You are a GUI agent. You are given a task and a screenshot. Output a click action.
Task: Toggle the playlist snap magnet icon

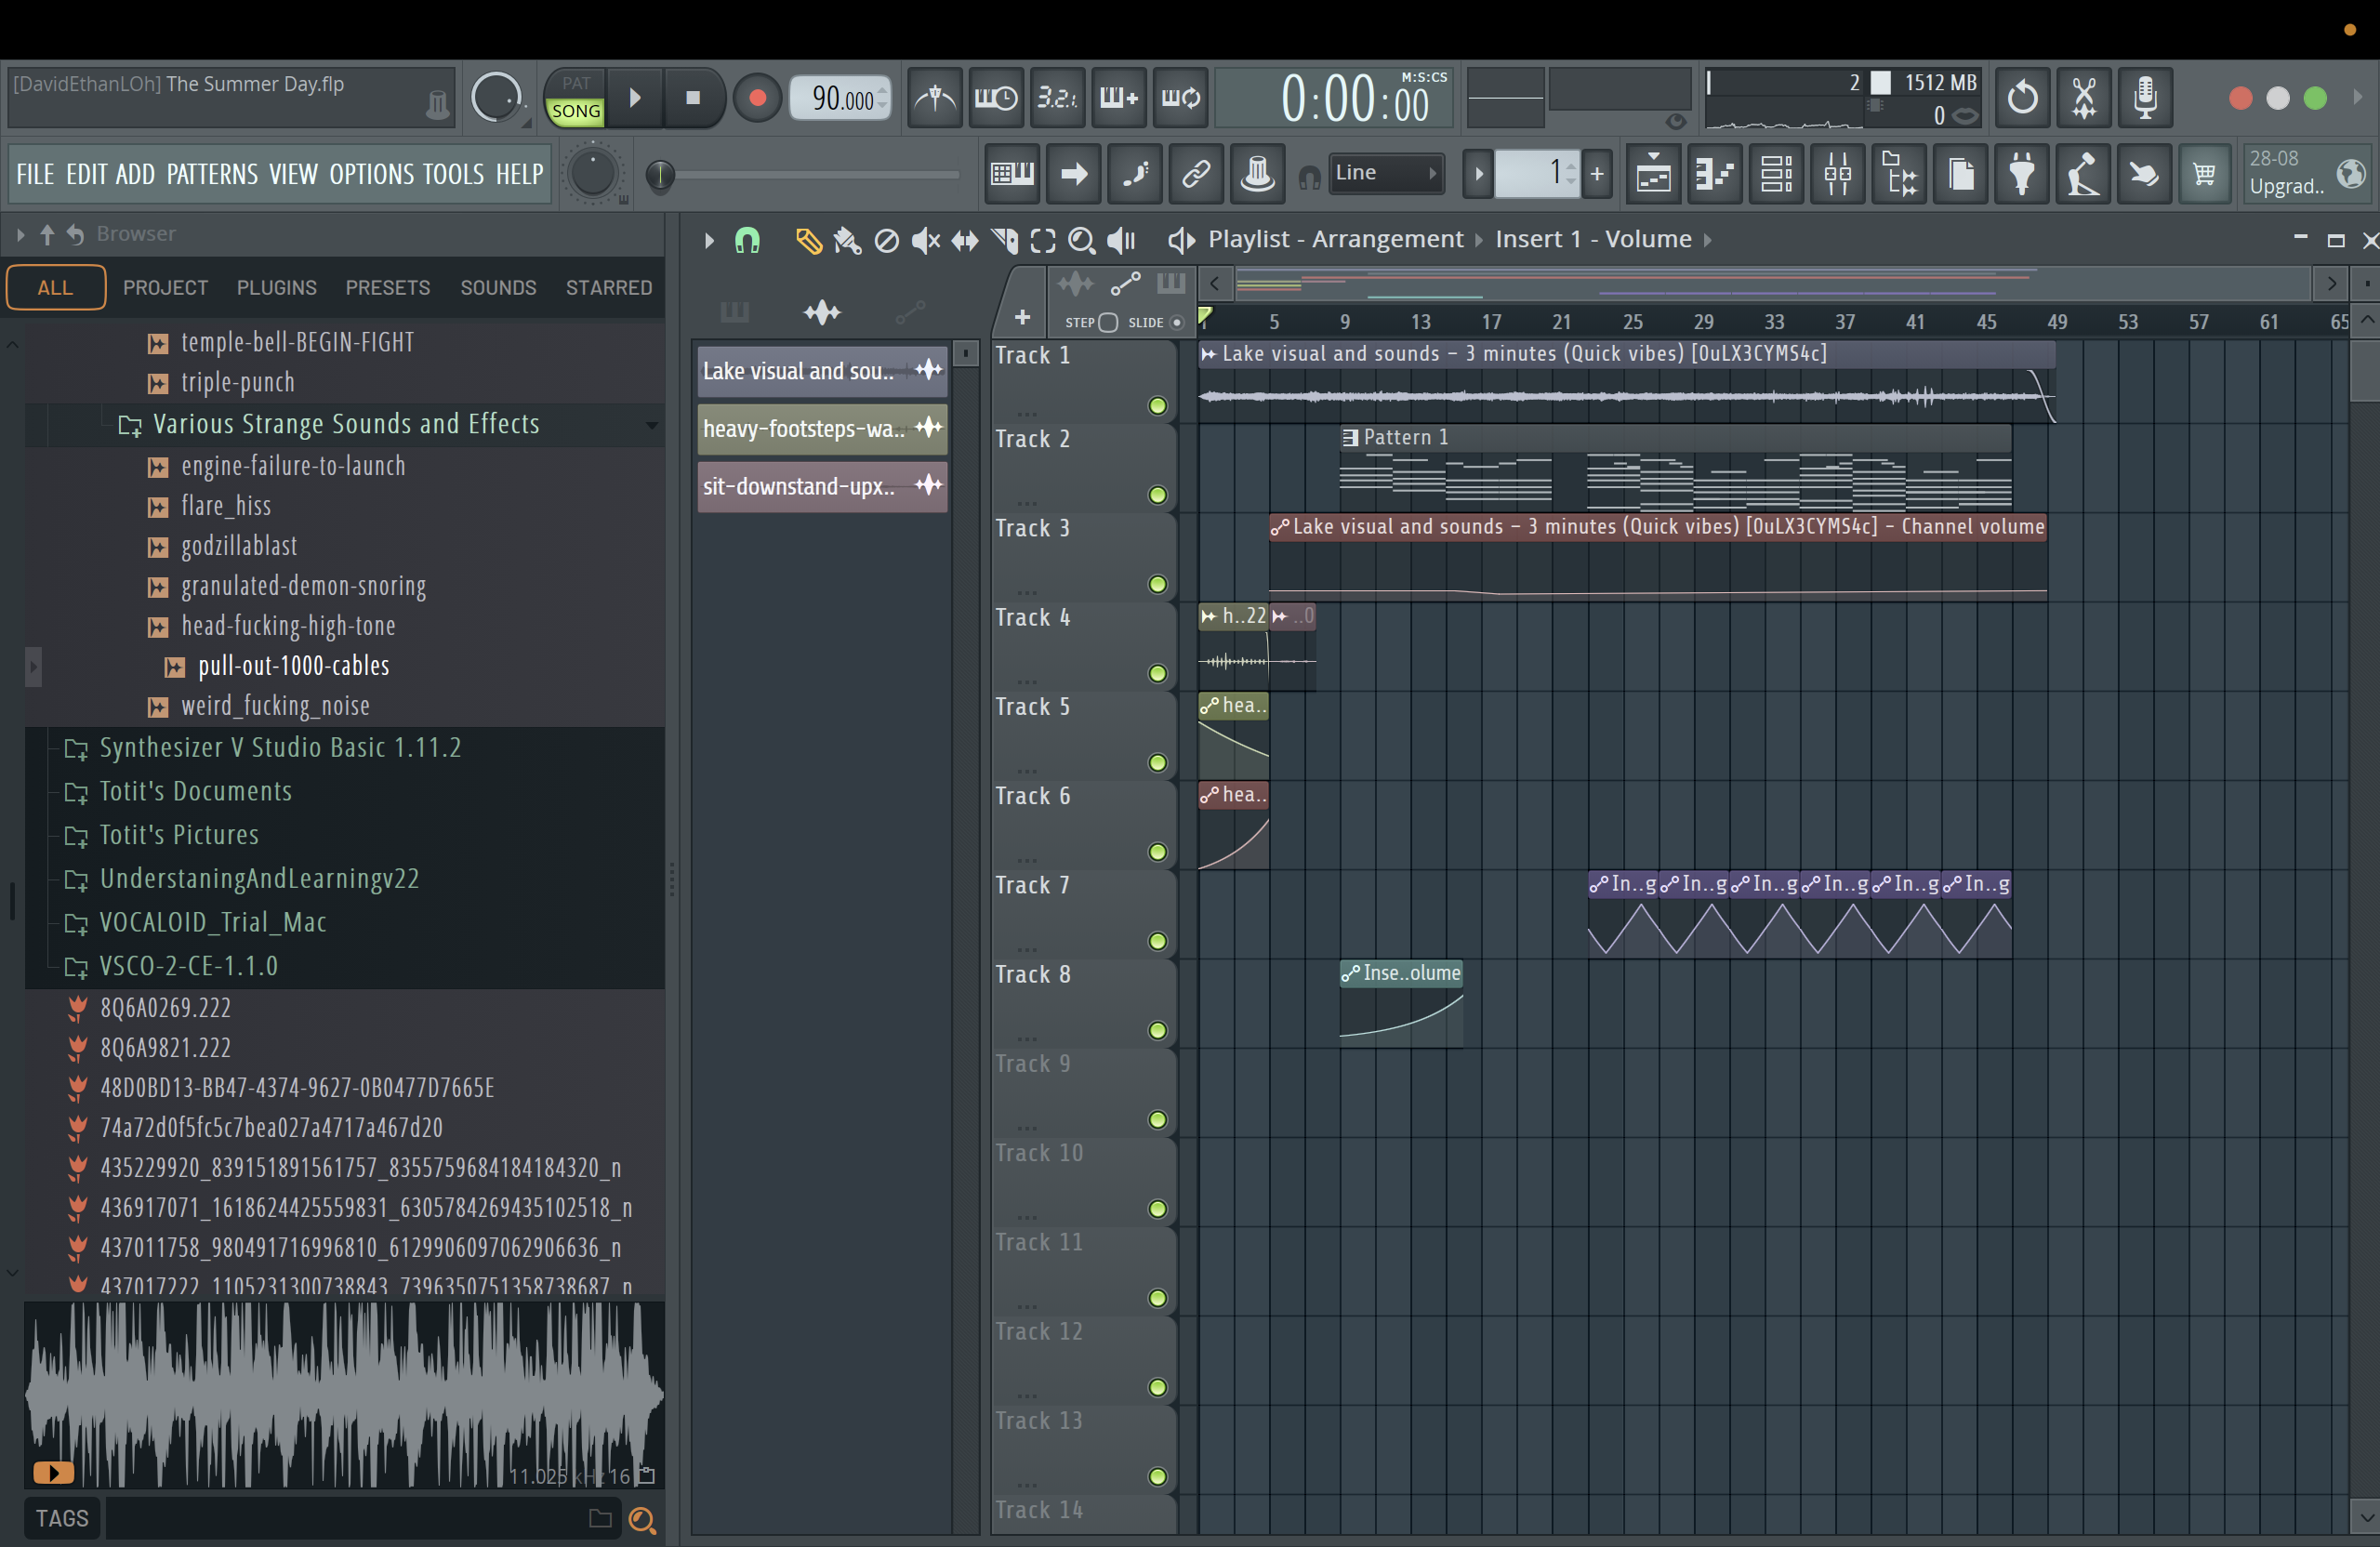(747, 240)
